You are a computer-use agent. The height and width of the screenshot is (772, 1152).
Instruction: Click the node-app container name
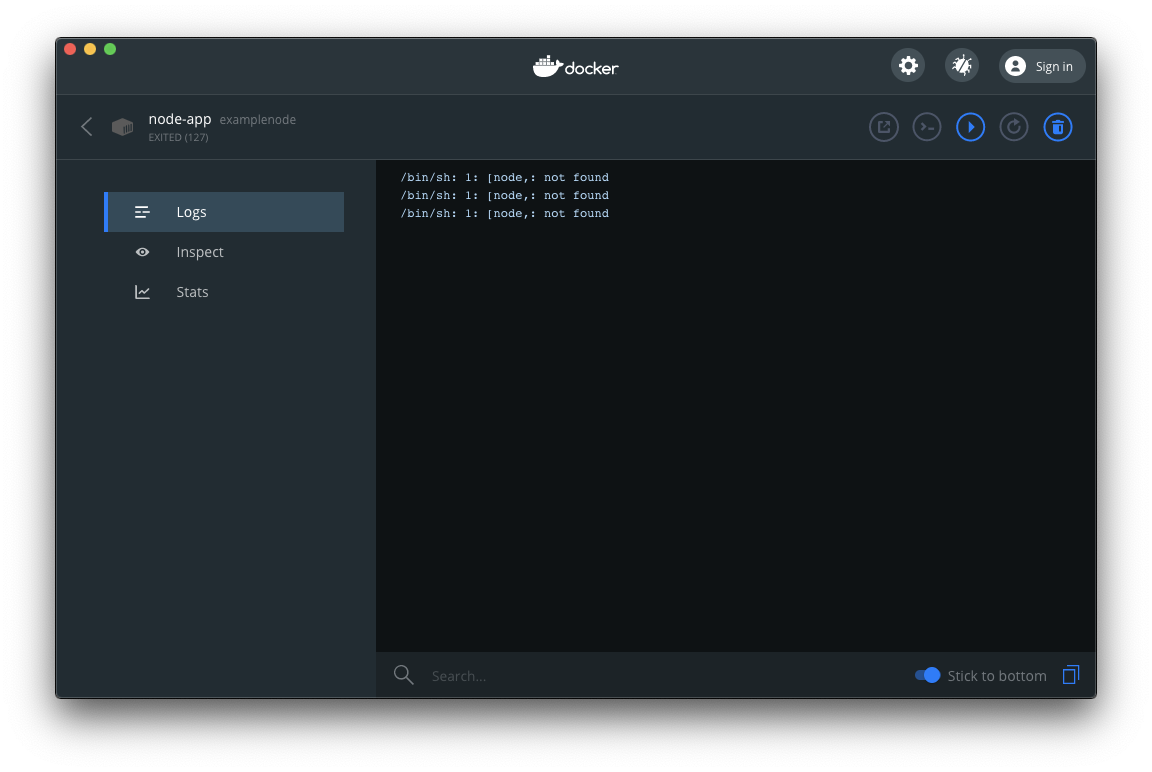pos(180,119)
